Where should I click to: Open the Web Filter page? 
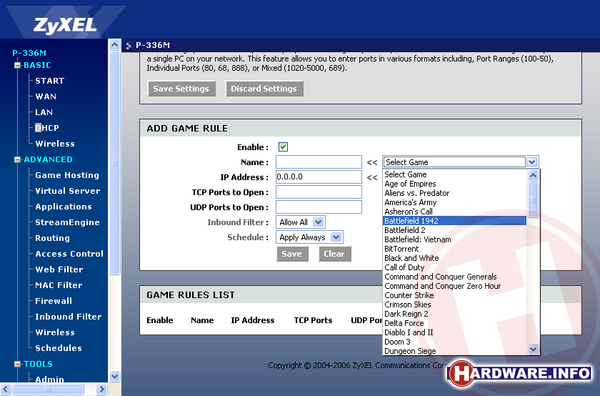click(x=59, y=269)
